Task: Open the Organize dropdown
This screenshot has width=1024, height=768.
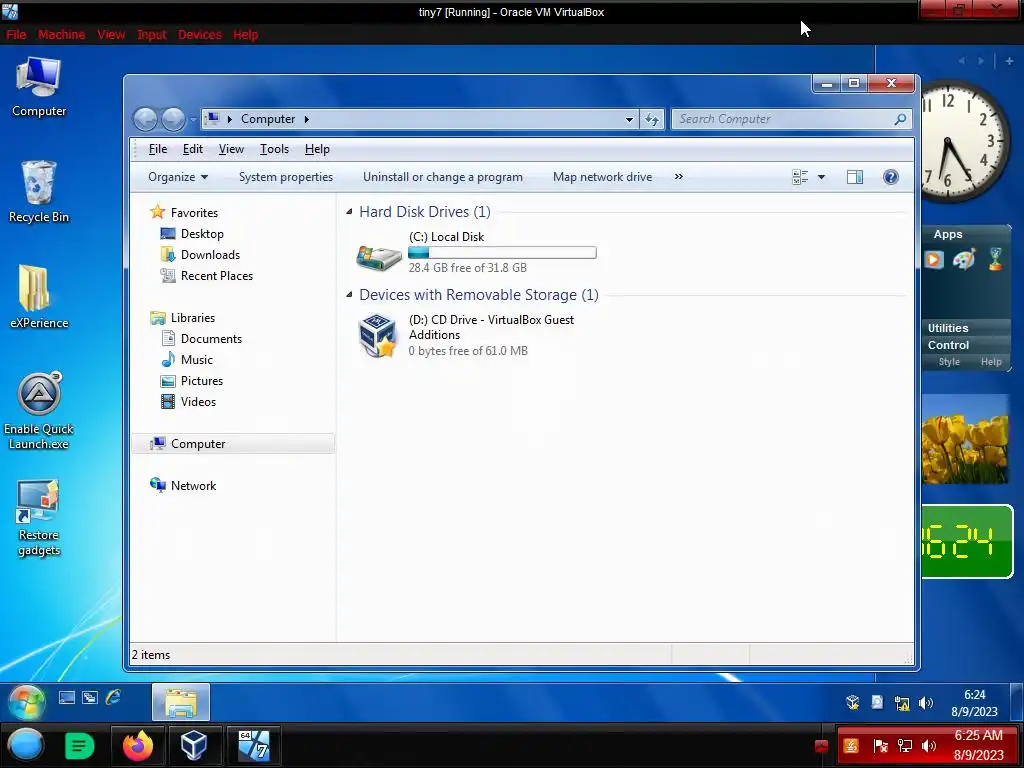Action: click(178, 177)
